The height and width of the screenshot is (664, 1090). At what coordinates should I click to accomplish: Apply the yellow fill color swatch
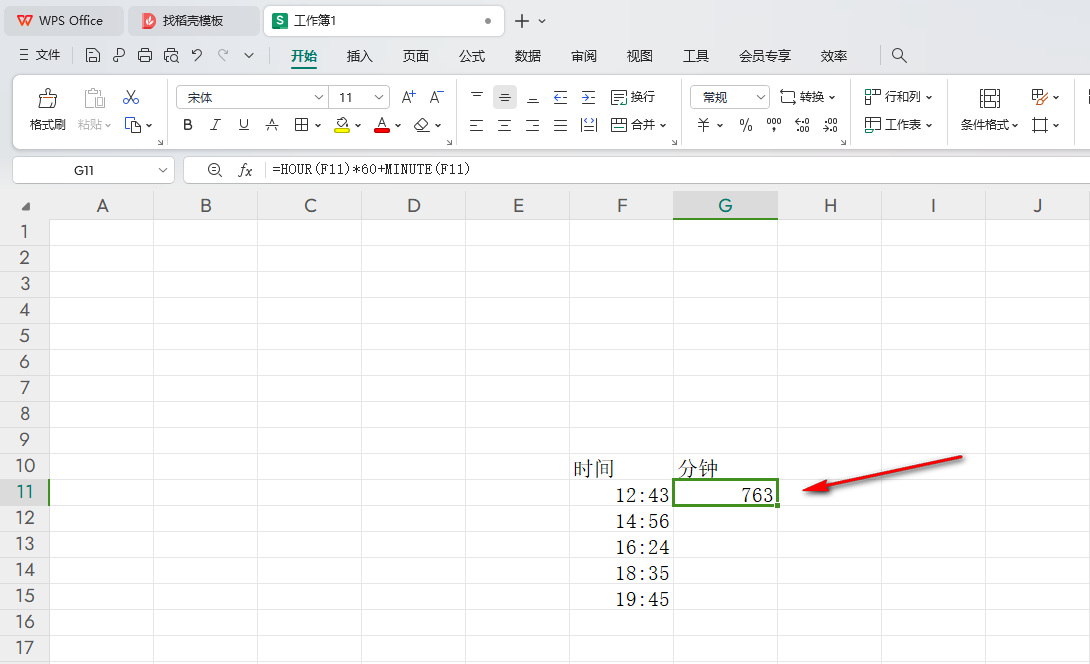point(342,125)
